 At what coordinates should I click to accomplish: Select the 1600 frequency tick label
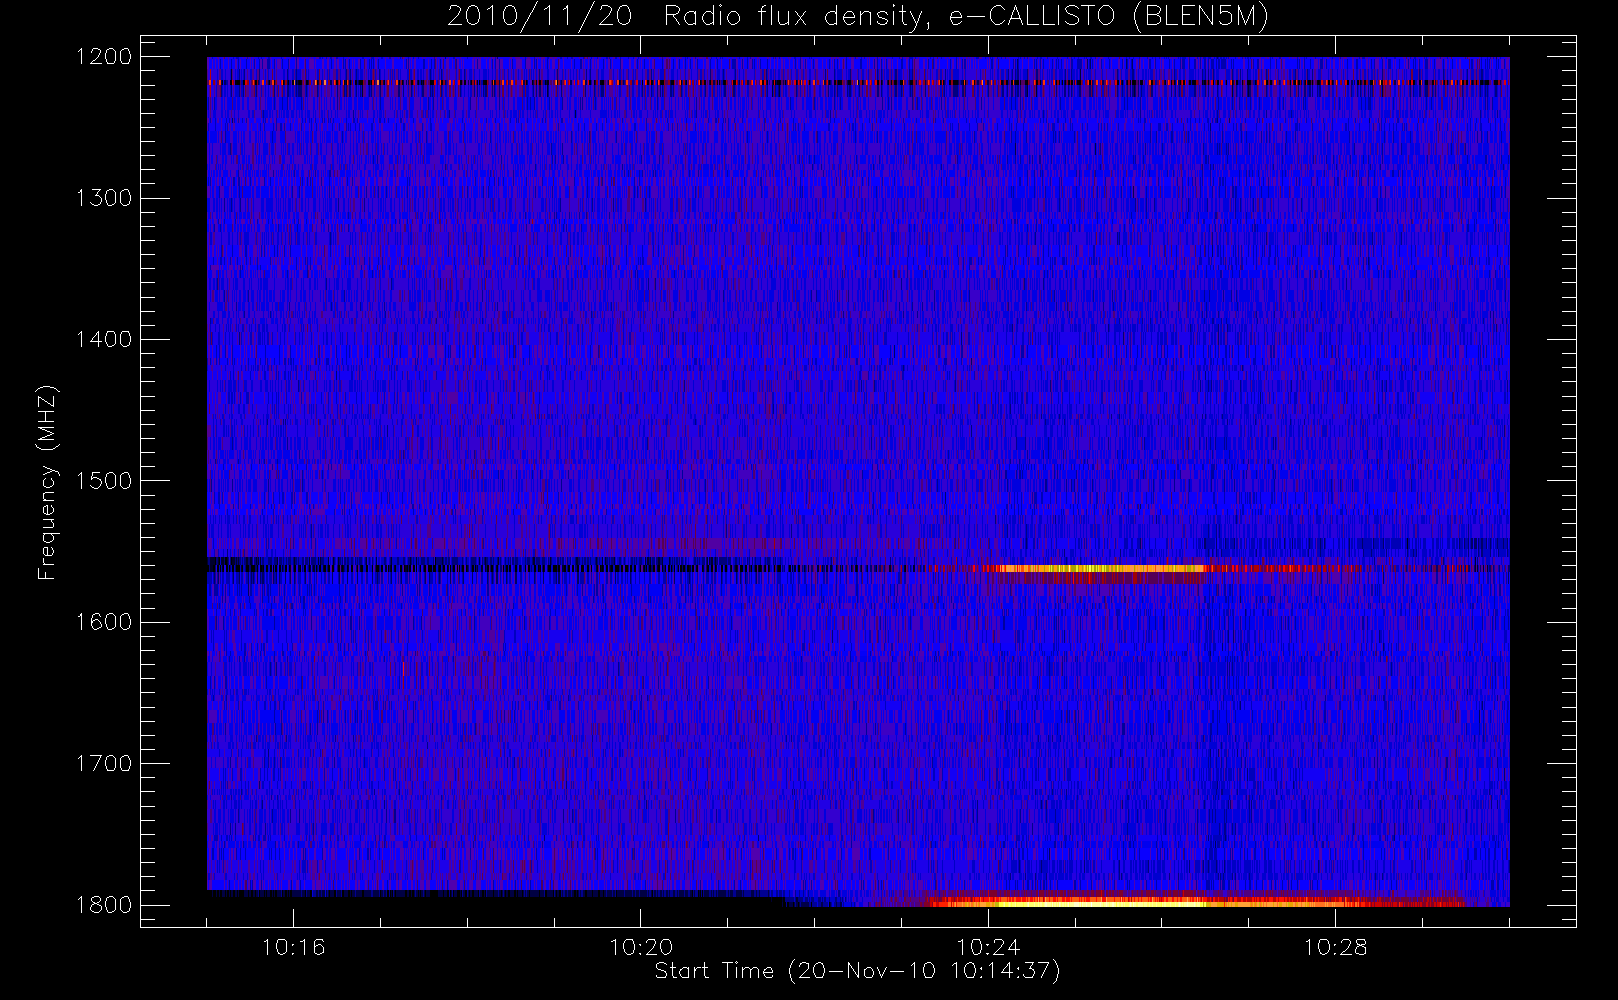104,622
